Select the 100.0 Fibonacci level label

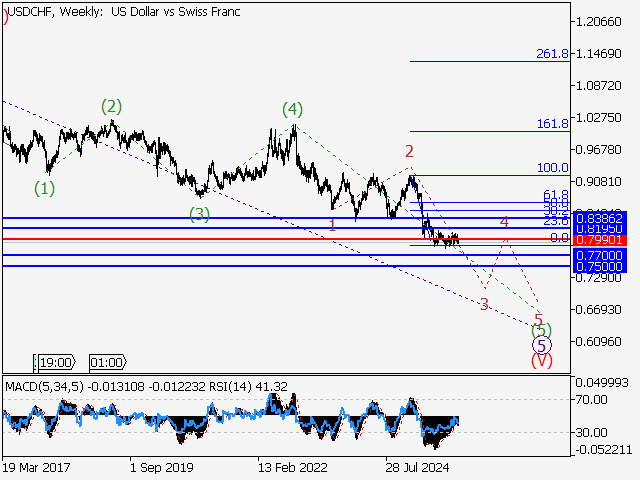coord(552,168)
